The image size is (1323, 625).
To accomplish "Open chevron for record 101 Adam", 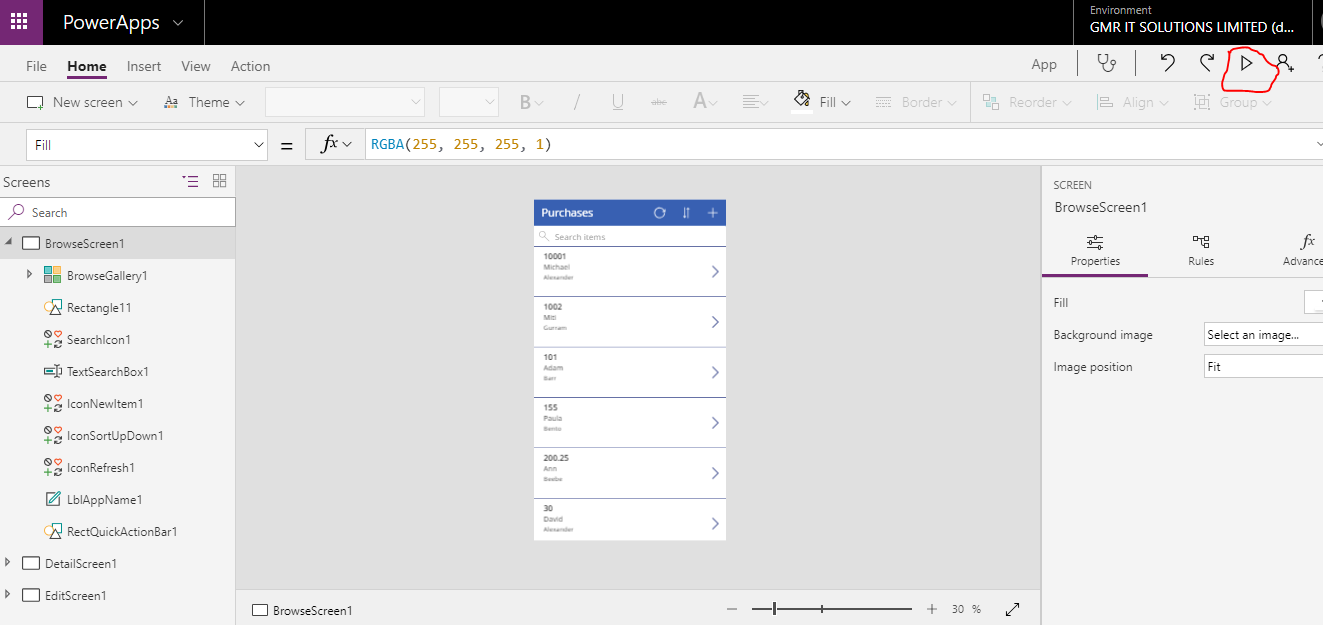I will point(715,372).
